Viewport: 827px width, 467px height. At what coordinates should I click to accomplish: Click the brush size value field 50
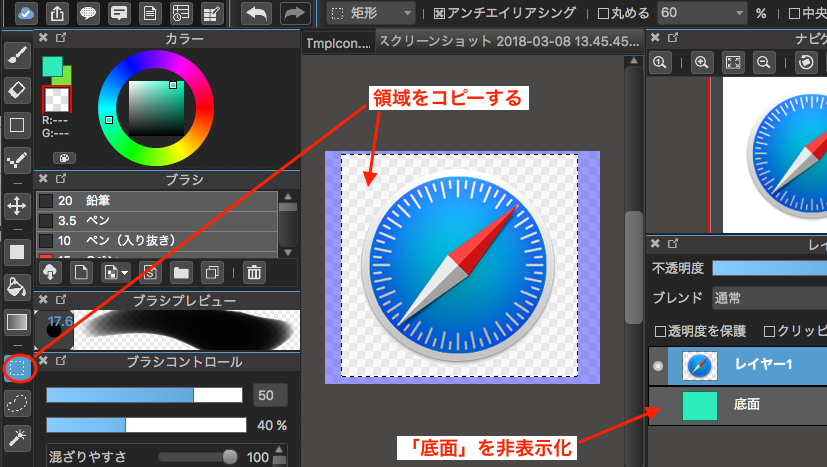point(270,395)
